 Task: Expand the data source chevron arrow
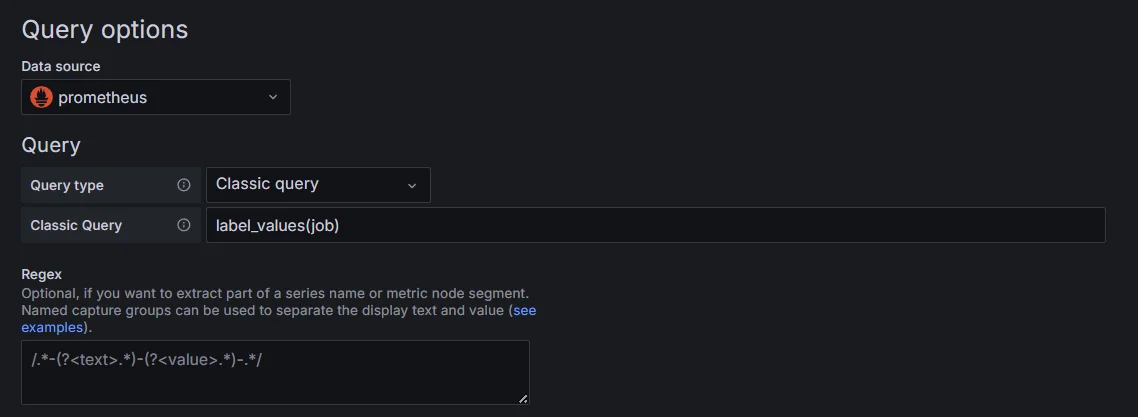tap(273, 97)
